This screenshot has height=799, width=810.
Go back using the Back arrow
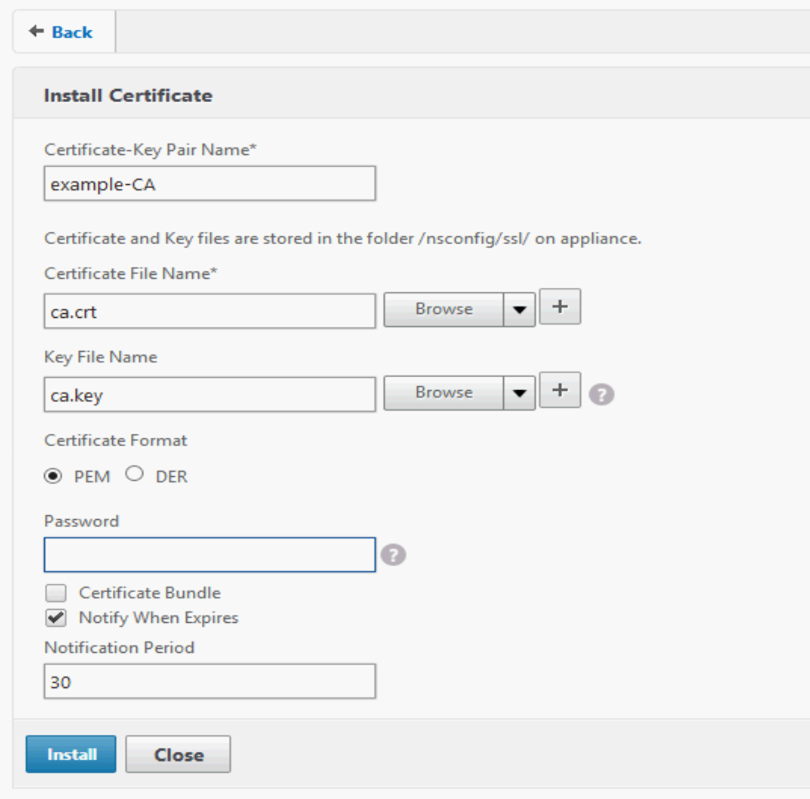(x=61, y=32)
